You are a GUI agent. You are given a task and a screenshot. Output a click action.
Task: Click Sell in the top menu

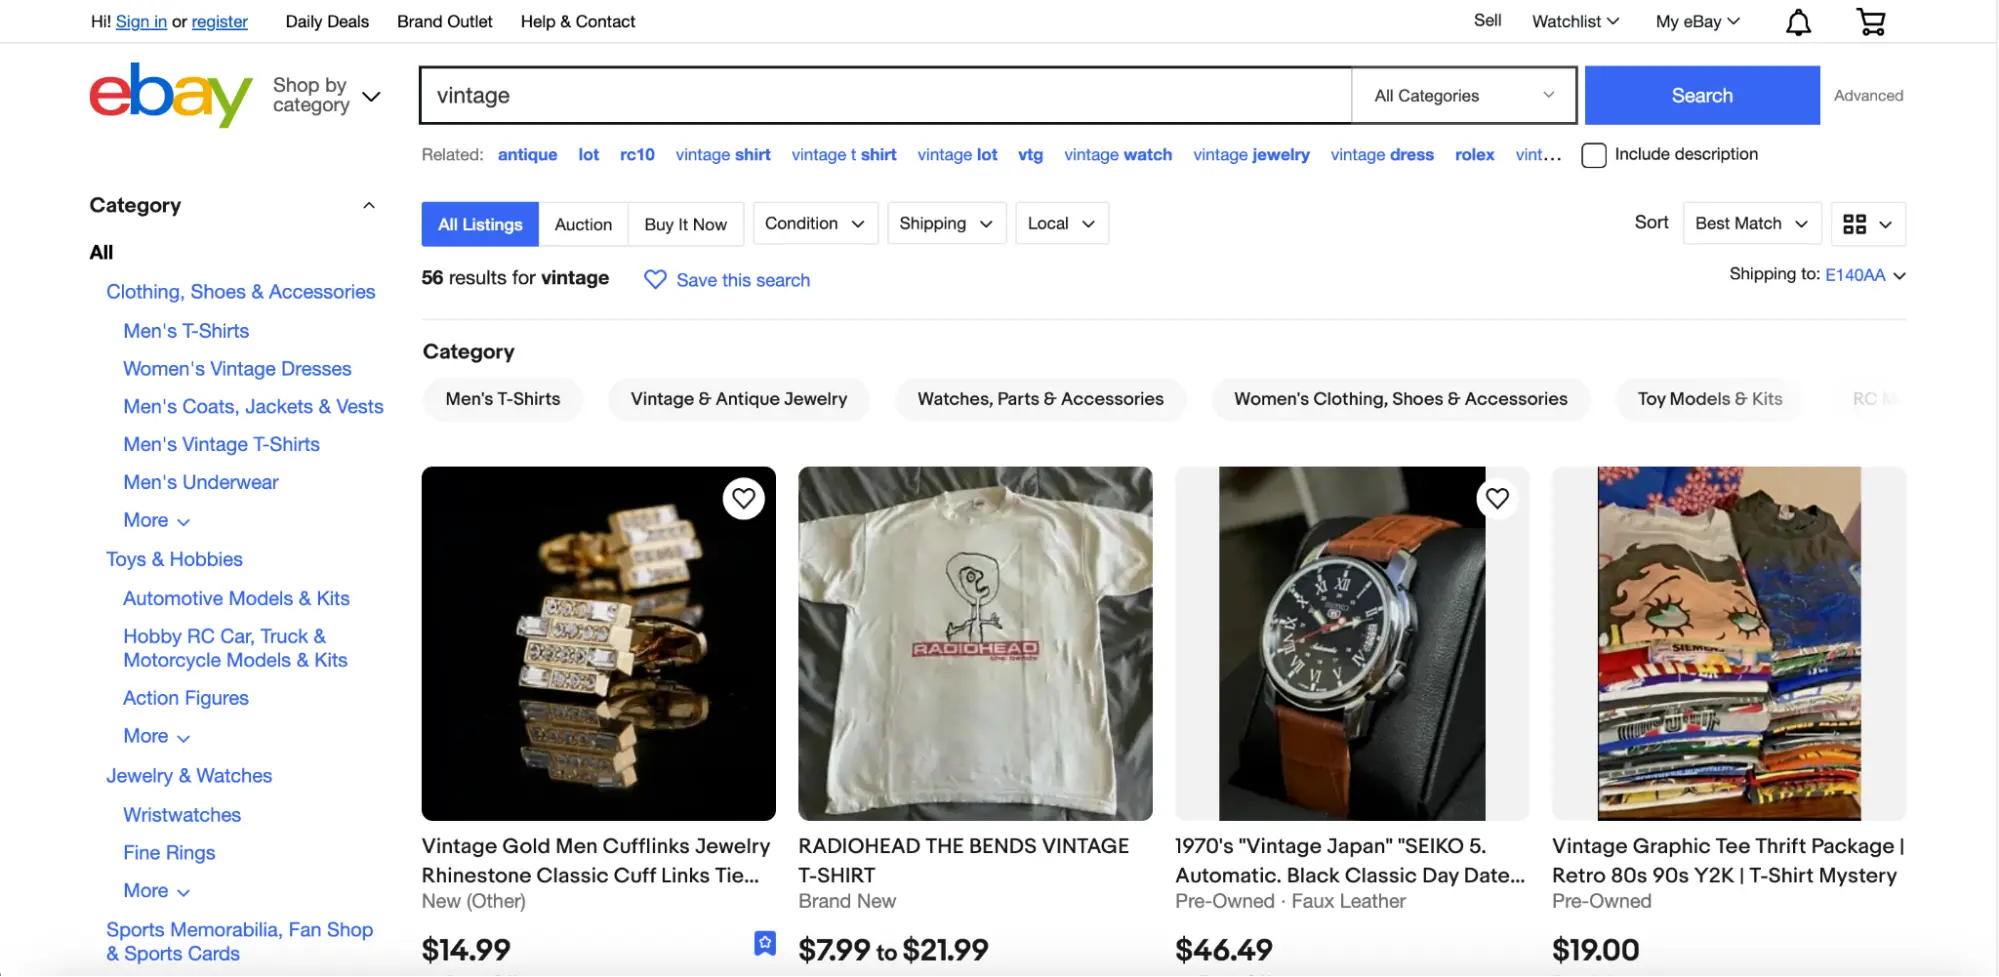[1487, 20]
